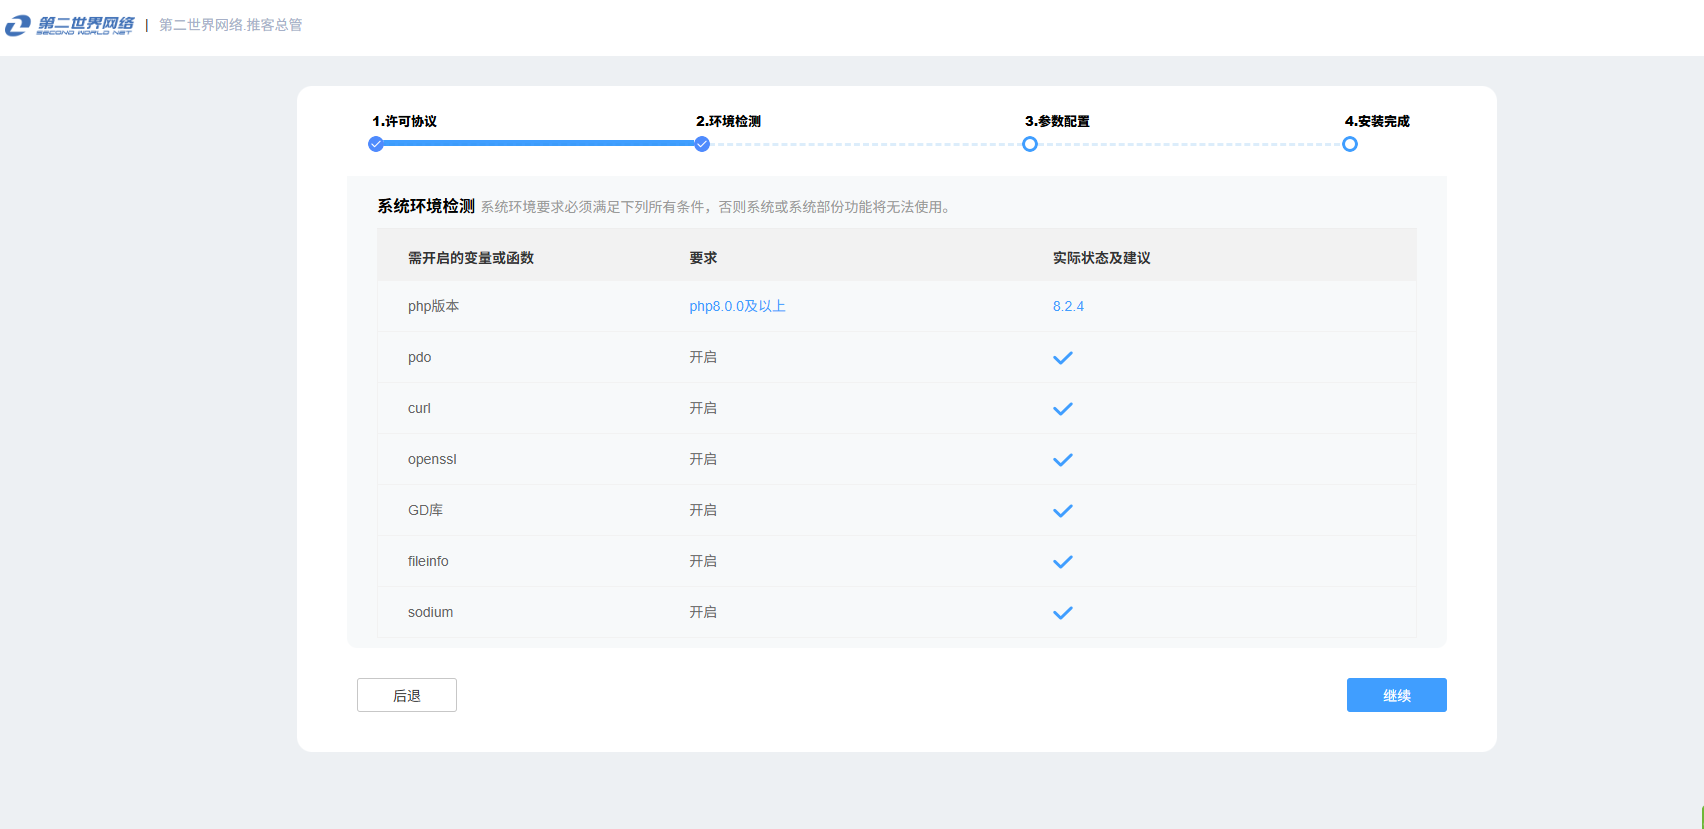This screenshot has width=1704, height=829.
Task: Click the pdo status checkmark icon
Action: click(1062, 358)
